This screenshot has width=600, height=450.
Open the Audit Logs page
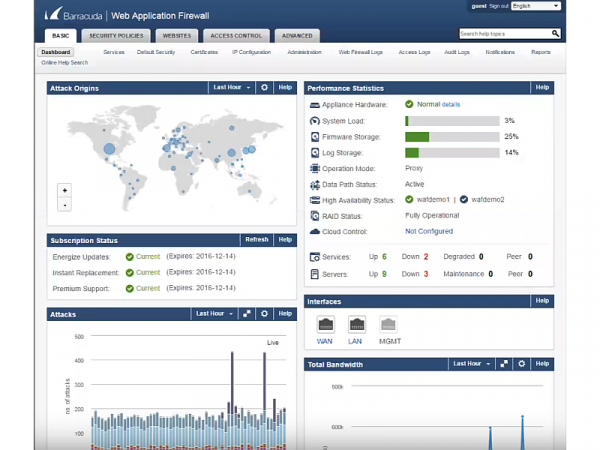[457, 52]
